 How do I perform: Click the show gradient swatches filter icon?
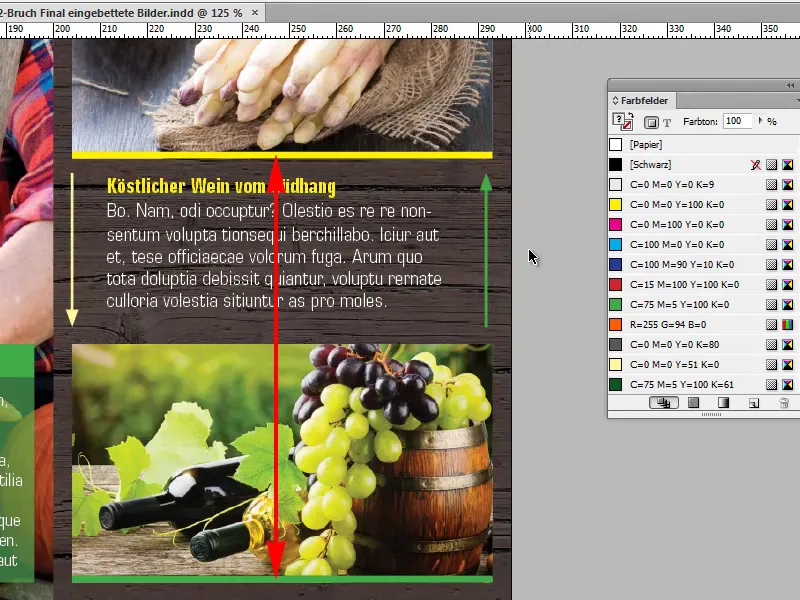pos(722,402)
